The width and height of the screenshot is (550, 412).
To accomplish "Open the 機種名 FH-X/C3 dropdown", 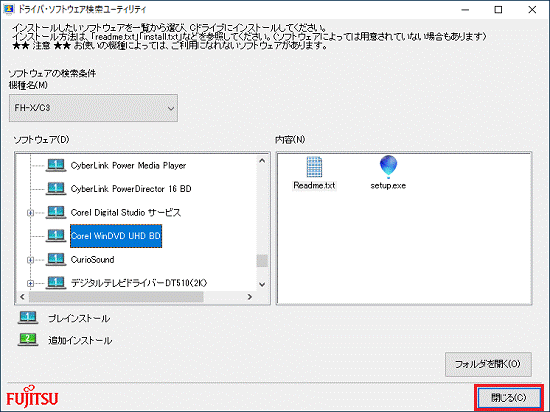I will (x=93, y=108).
